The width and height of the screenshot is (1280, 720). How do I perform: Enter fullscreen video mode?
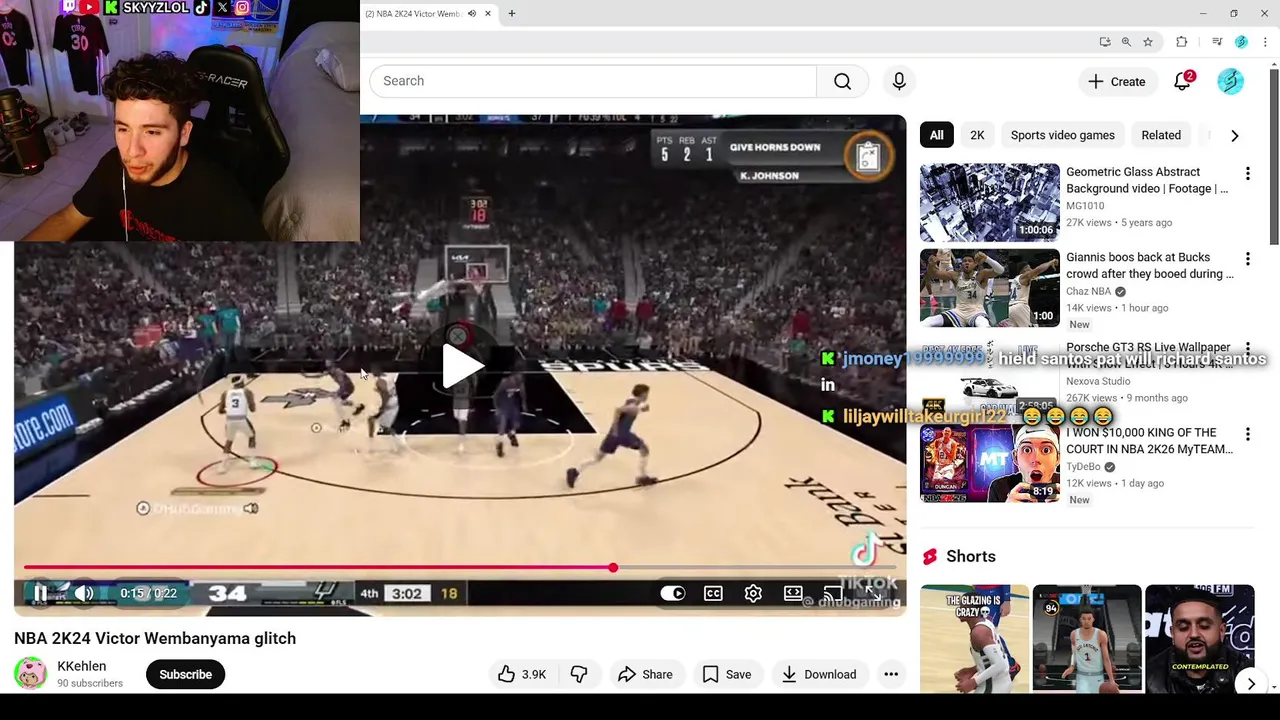point(874,595)
